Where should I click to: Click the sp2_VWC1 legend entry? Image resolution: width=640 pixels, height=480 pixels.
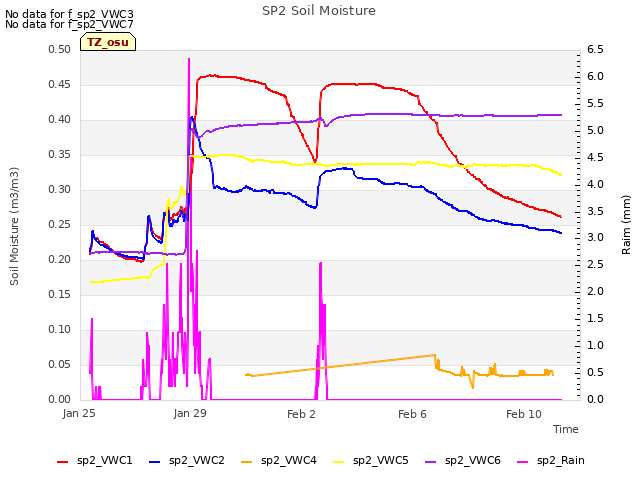tap(95, 461)
